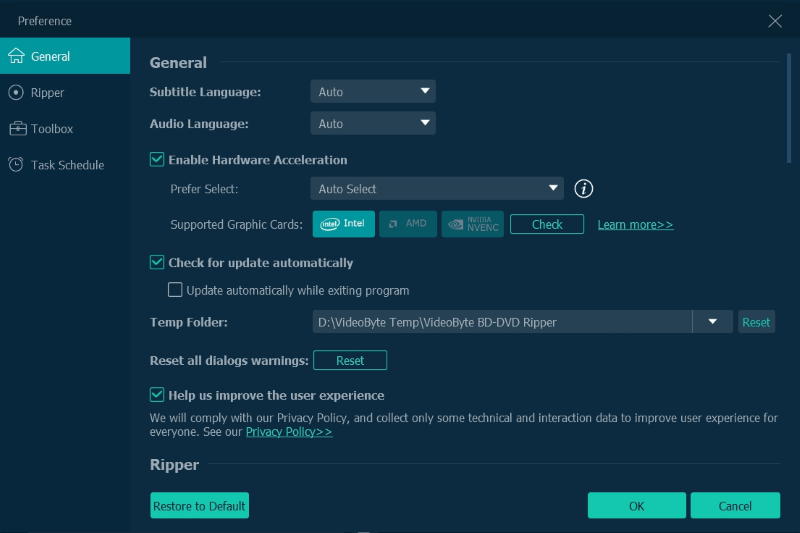Select the NVIDIA NVENC graphics card badge

click(x=472, y=224)
